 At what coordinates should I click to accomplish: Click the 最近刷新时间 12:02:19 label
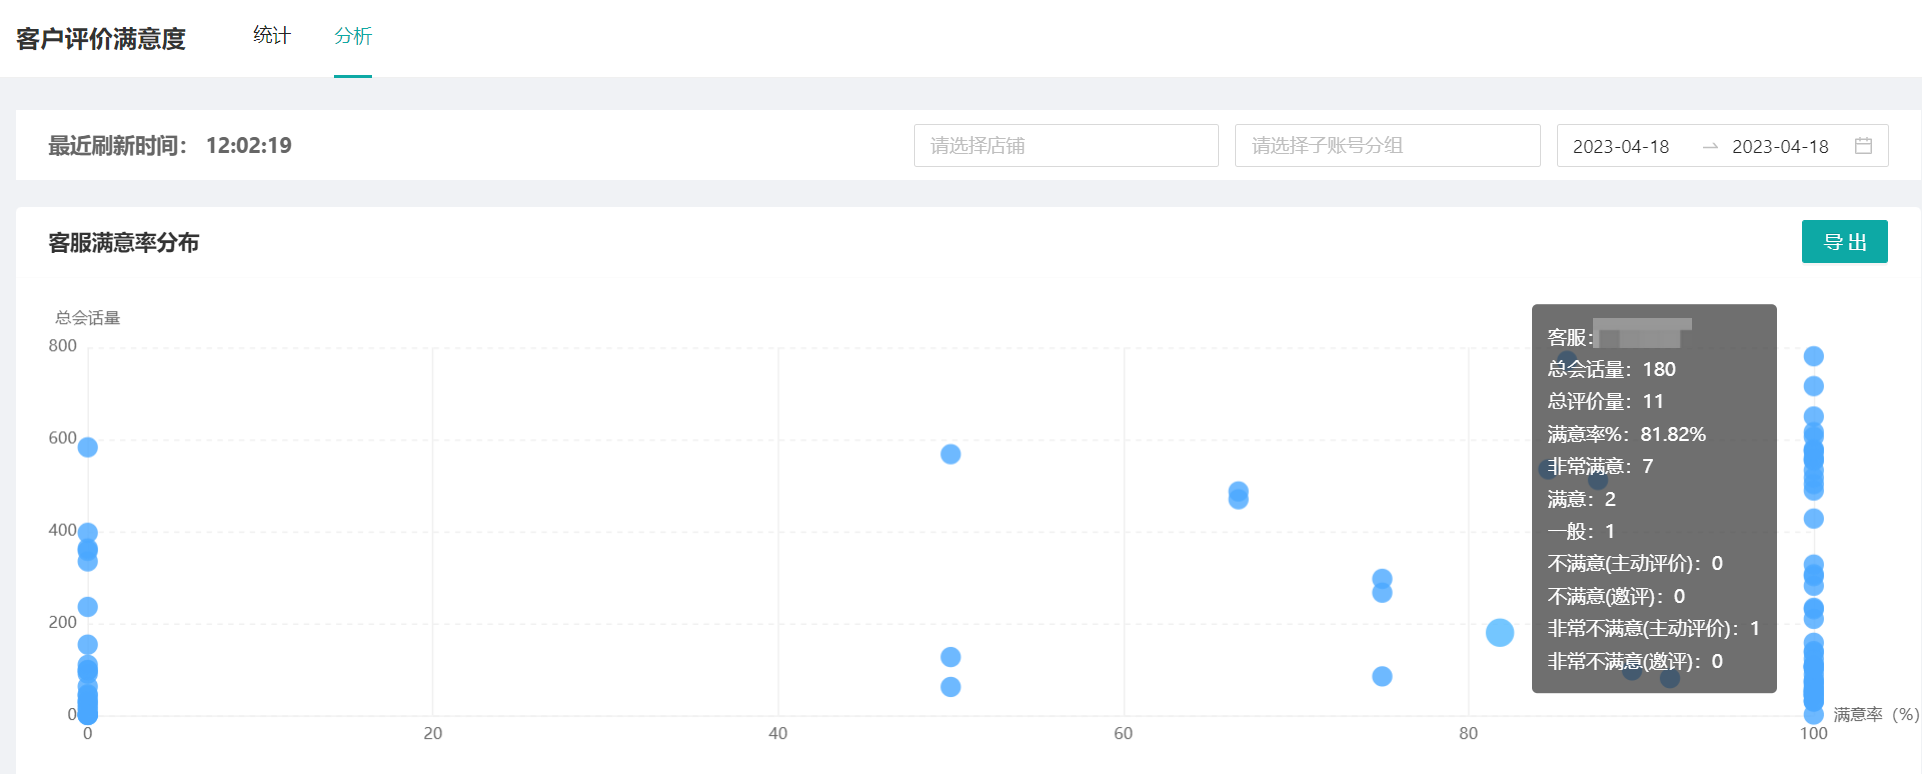tap(170, 146)
